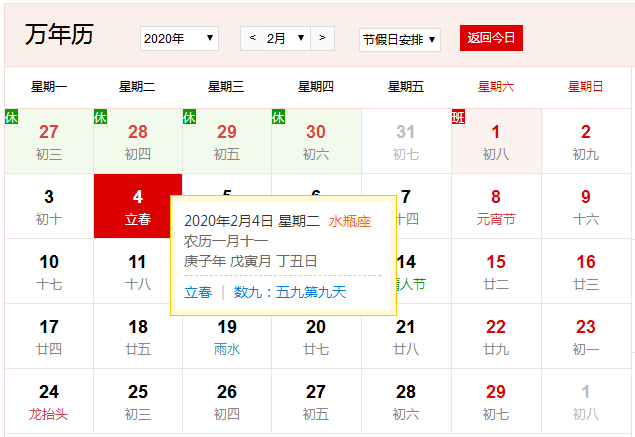Click 数九：五九第九天 link in tooltip

(290, 292)
